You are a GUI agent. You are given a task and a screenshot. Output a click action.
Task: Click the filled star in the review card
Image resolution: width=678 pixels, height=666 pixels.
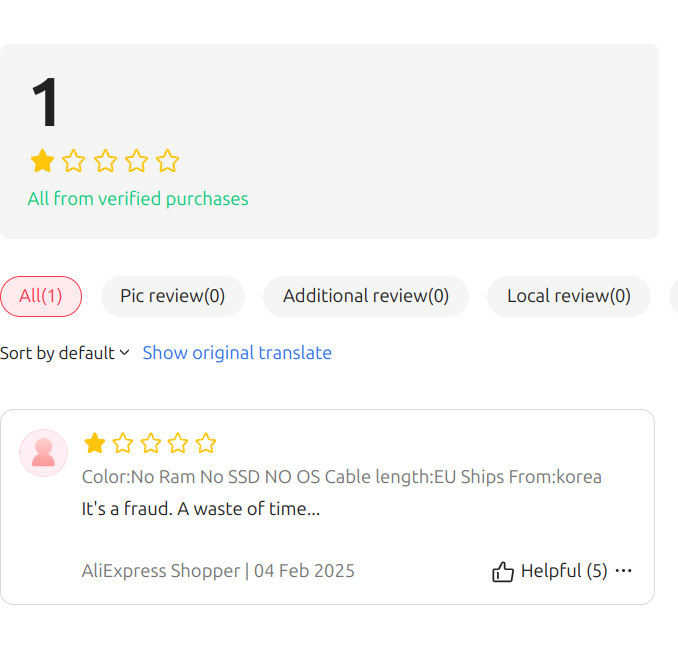coord(95,443)
